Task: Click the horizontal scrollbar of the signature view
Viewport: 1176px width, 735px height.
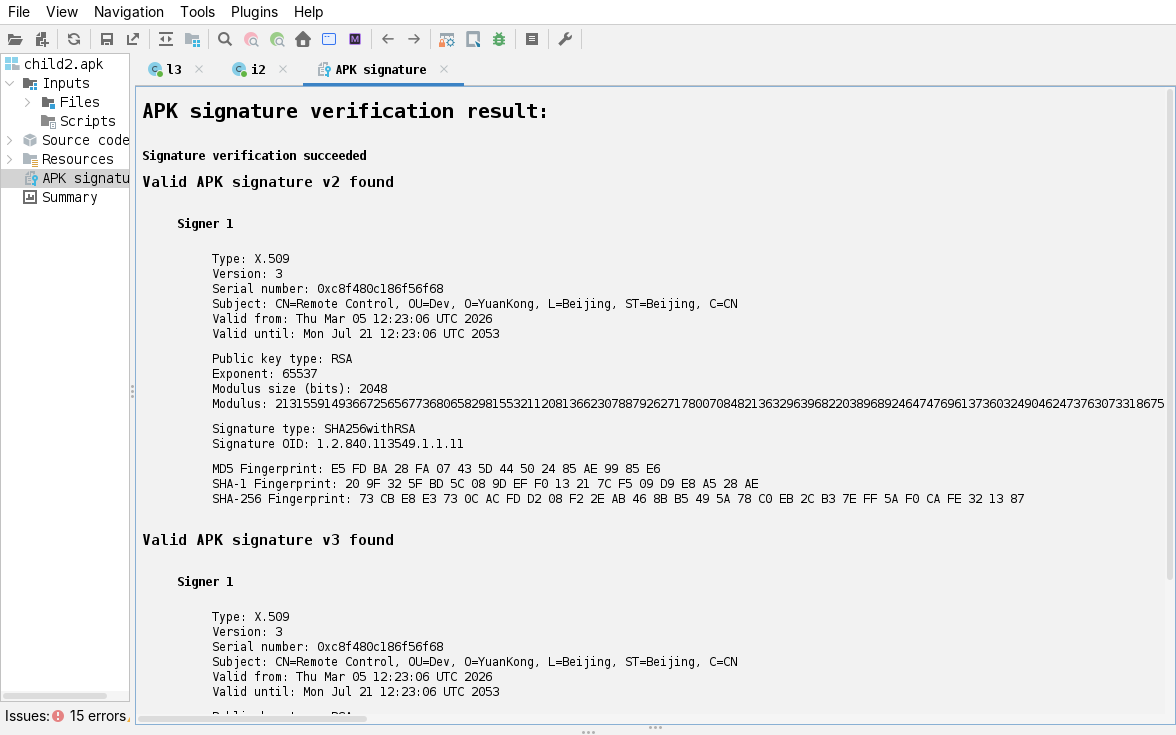Action: tap(252, 719)
